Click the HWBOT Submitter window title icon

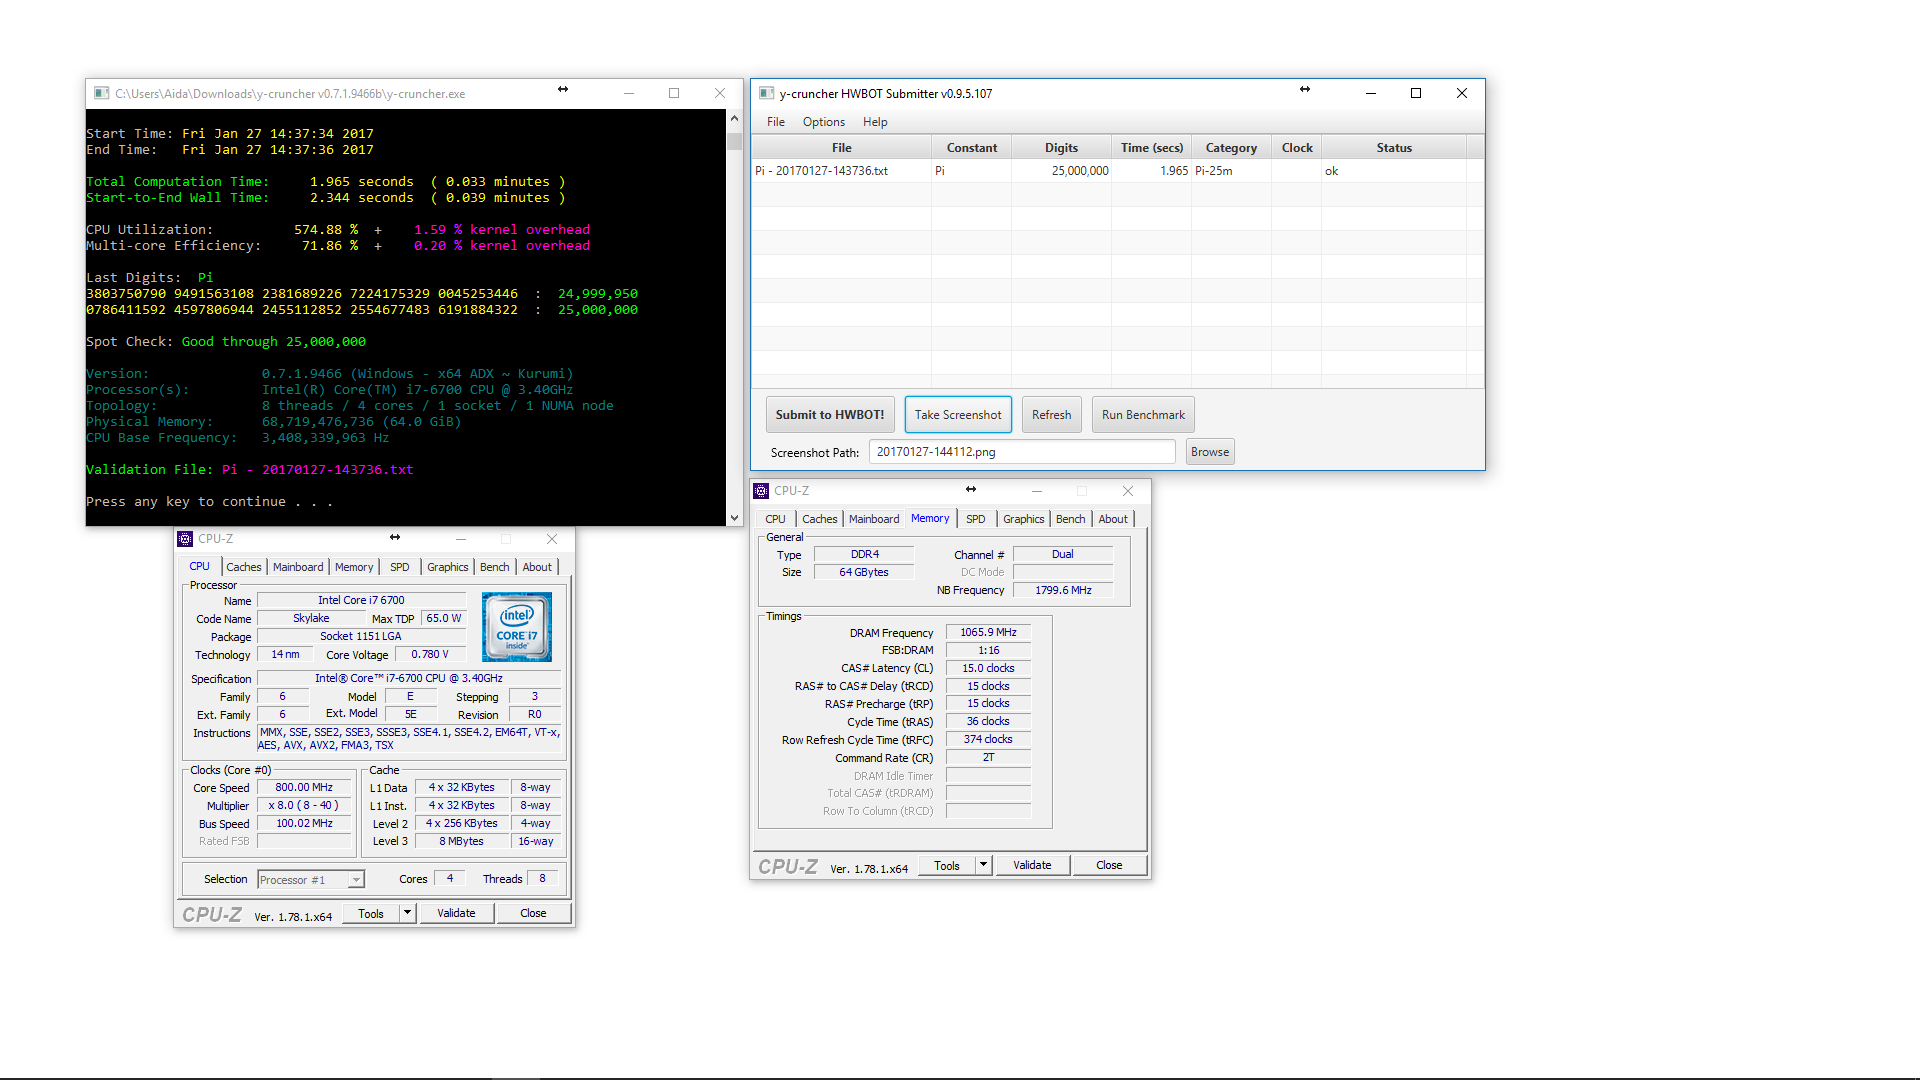pos(767,93)
